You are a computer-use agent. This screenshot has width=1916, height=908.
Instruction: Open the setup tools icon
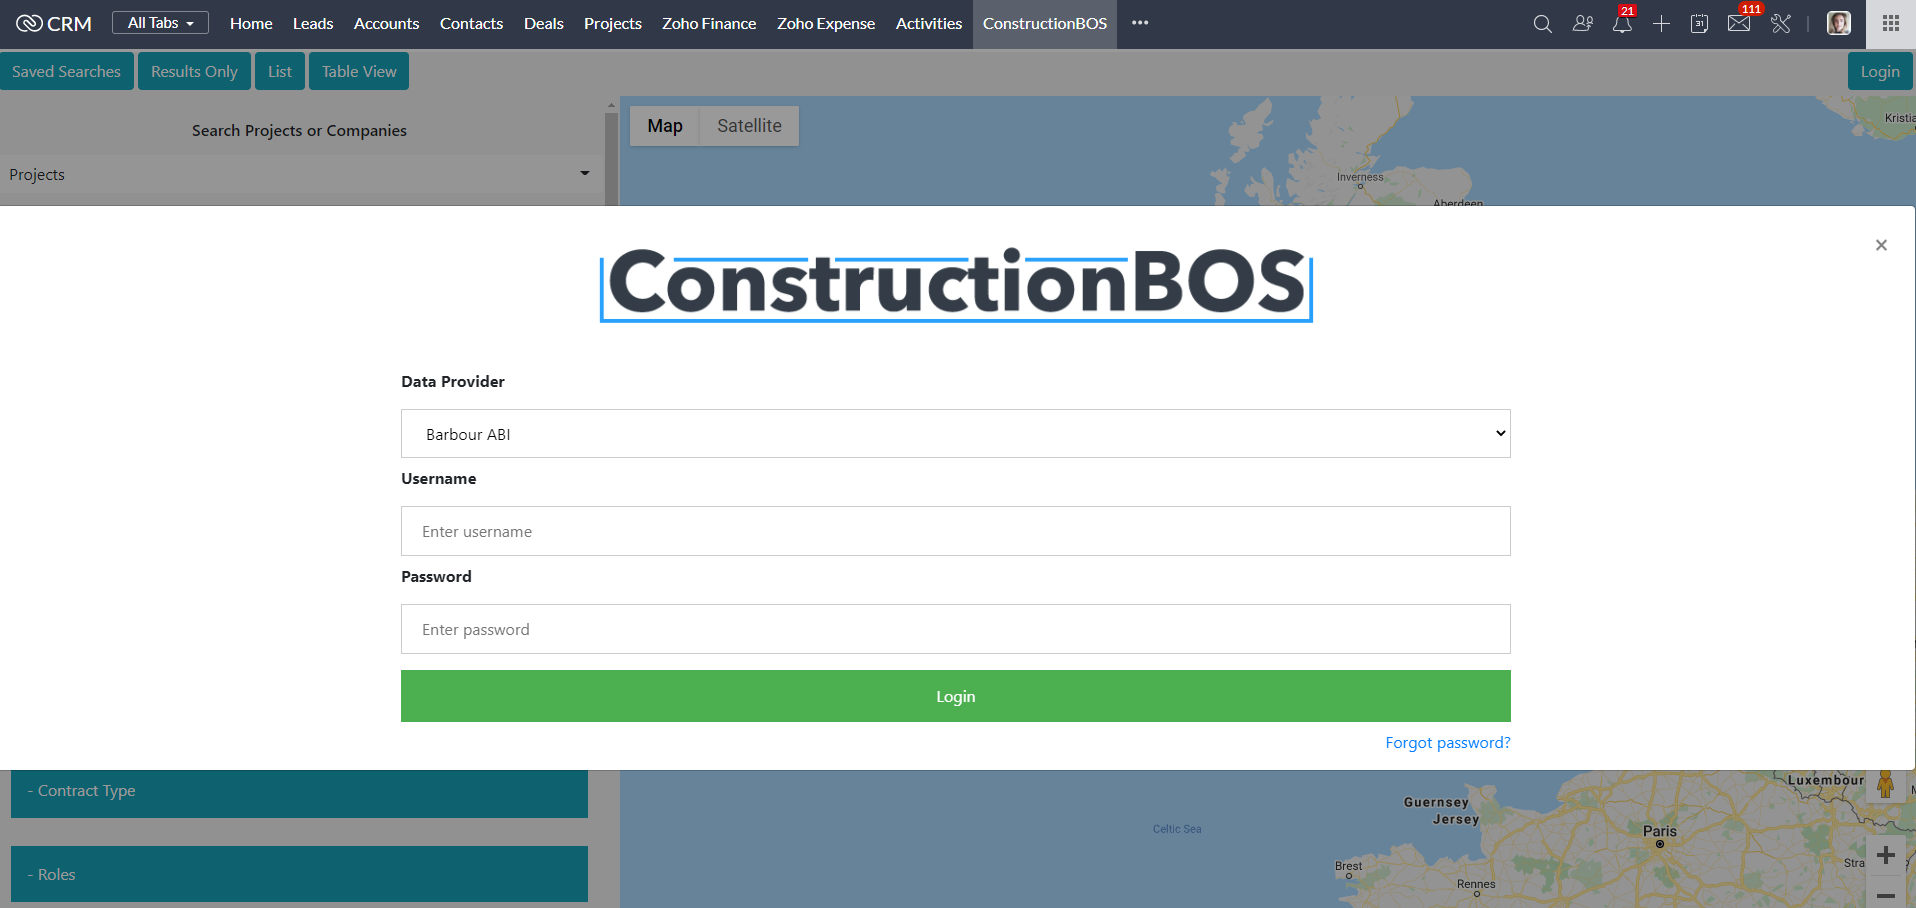pyautogui.click(x=1781, y=23)
